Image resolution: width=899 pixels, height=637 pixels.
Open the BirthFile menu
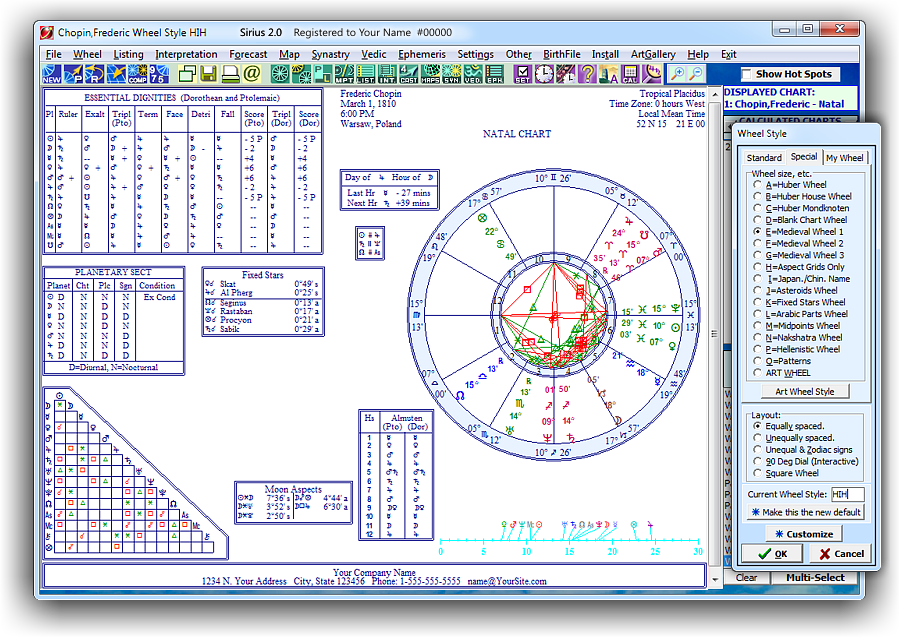tap(562, 54)
